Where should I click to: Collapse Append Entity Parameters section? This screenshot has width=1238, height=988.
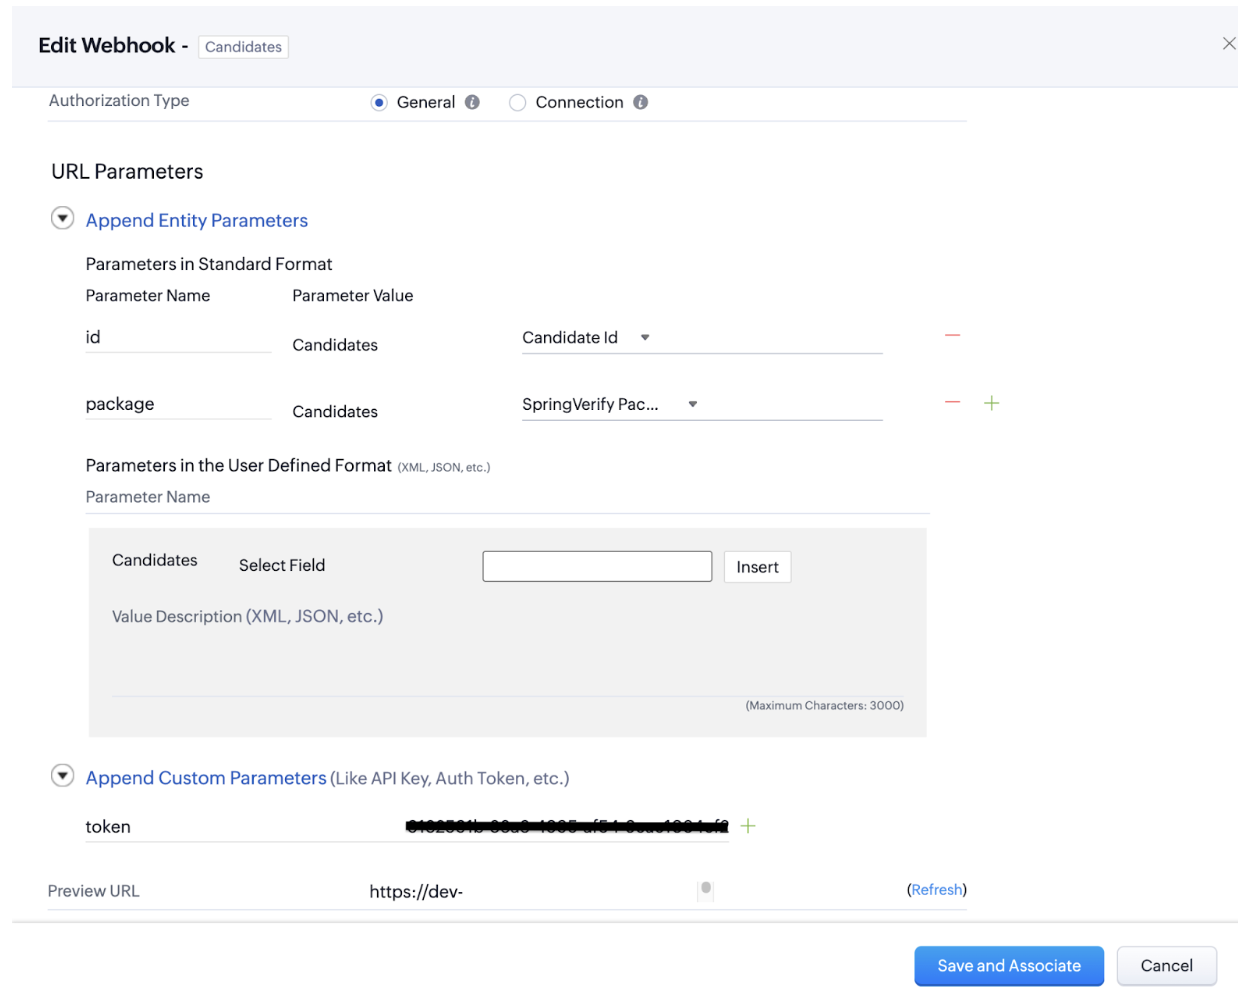click(x=63, y=219)
